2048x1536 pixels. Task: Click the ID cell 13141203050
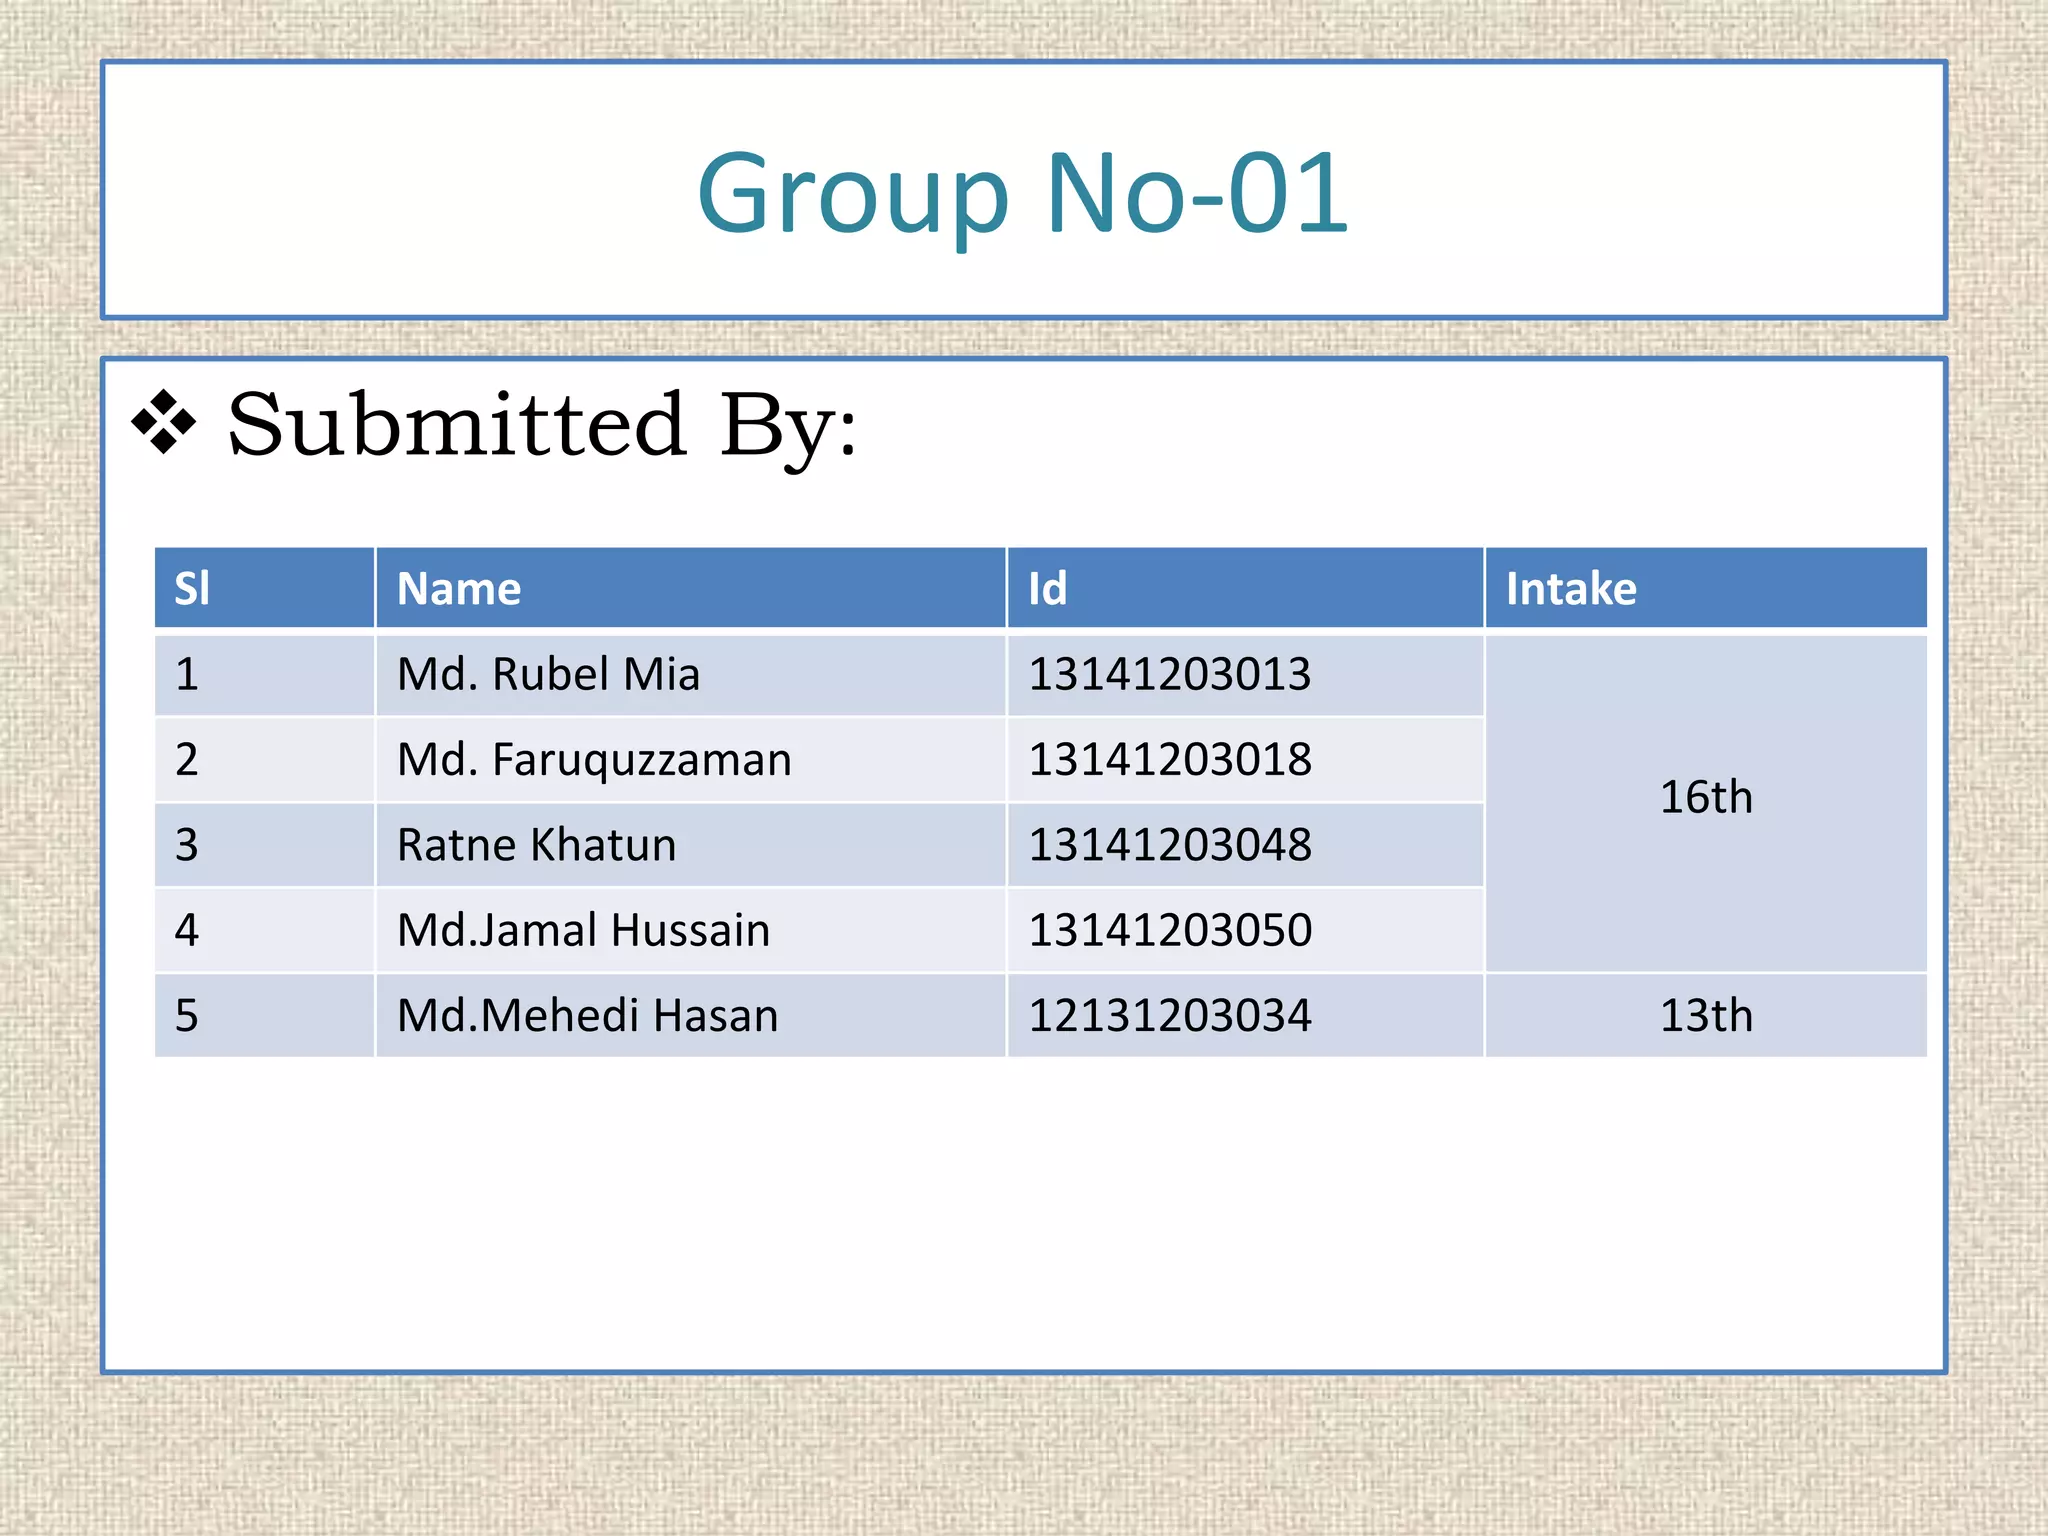coord(1245,930)
